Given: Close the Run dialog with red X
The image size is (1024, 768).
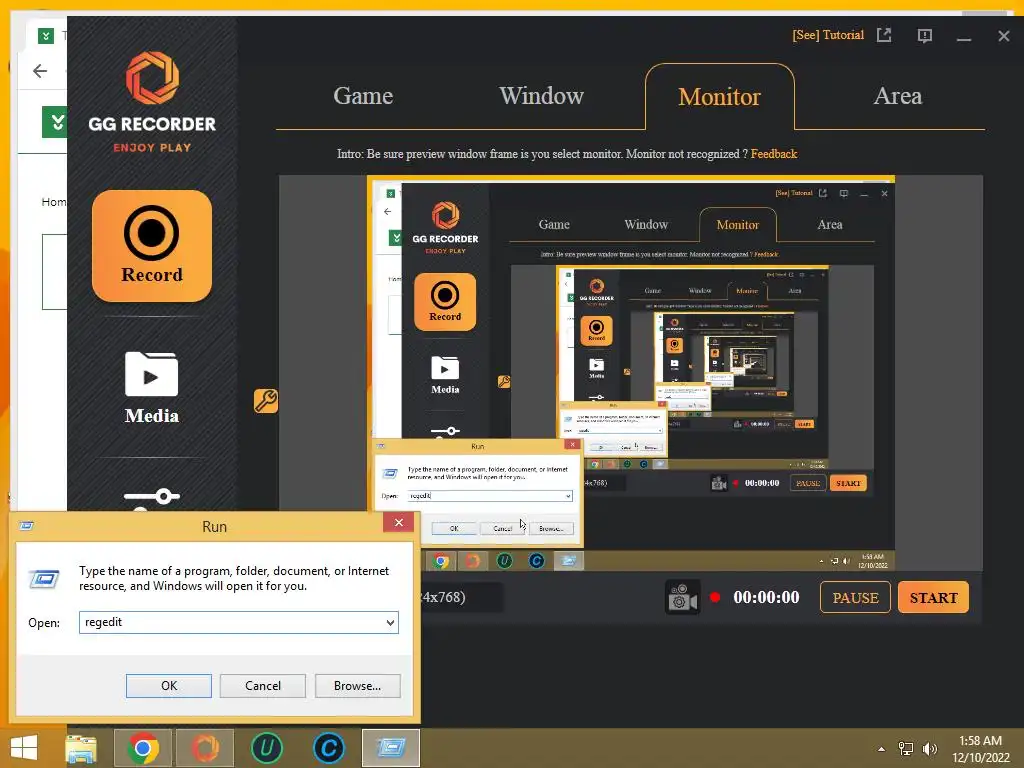Looking at the screenshot, I should click(x=398, y=522).
